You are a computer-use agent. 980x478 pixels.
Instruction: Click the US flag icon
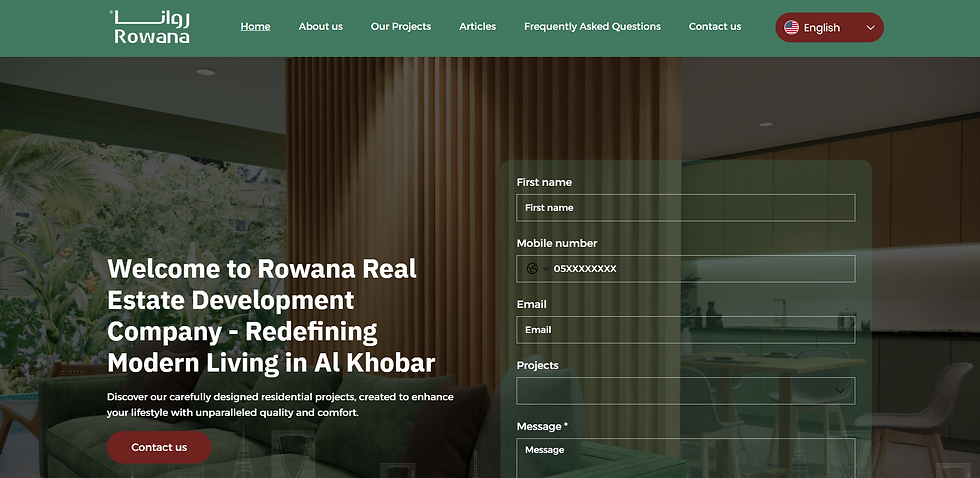[x=791, y=27]
